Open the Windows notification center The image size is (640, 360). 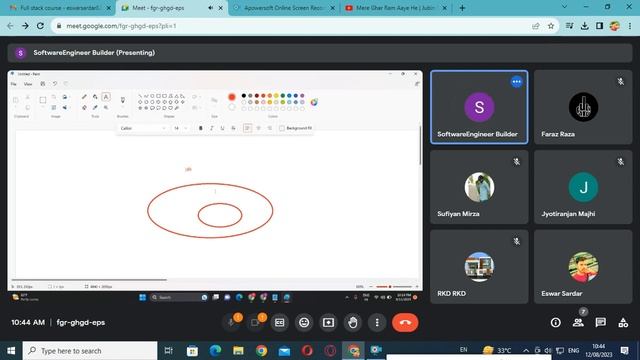624,351
